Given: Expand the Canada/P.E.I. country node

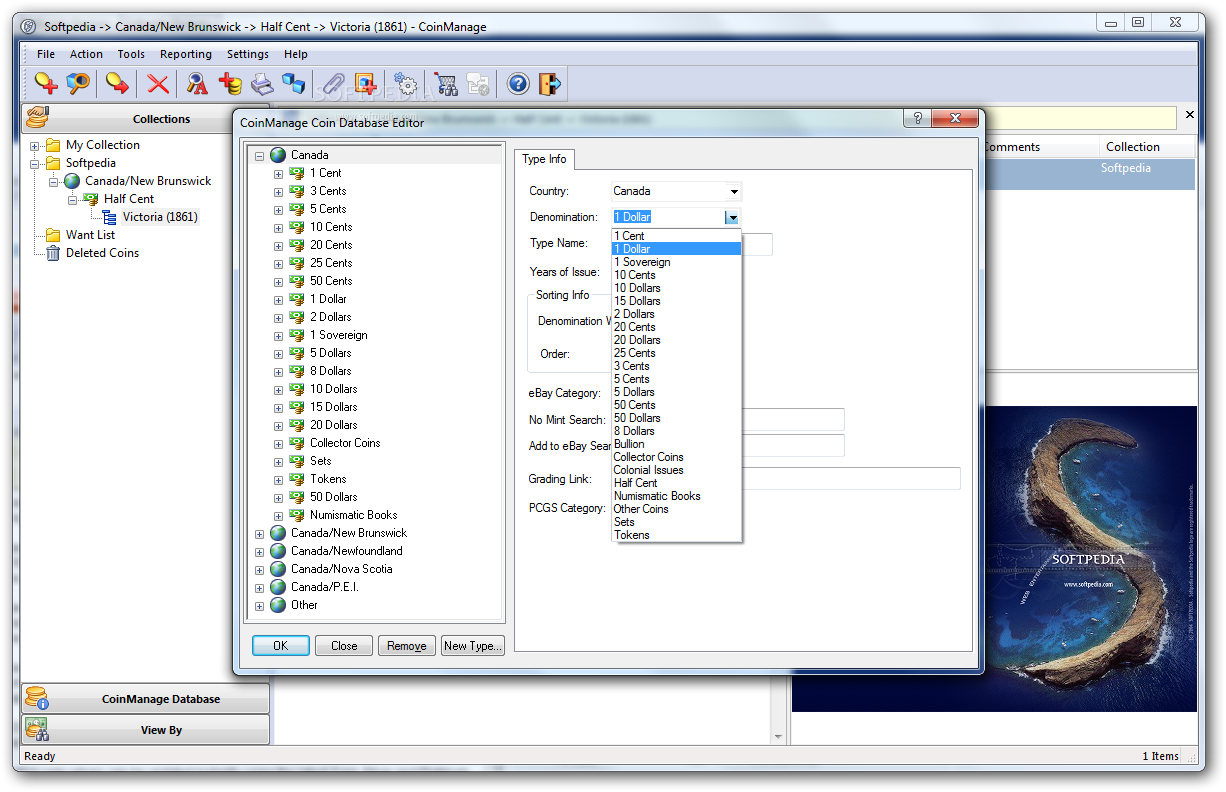Looking at the screenshot, I should 259,587.
